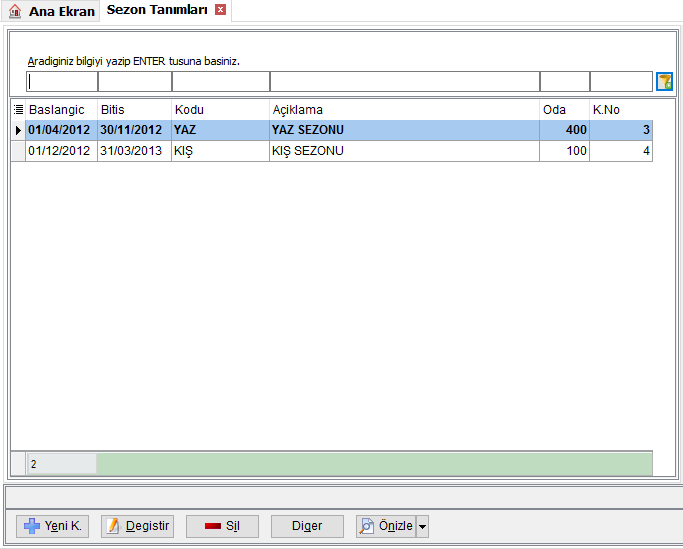This screenshot has height=549, width=683.
Task: Click the row indicator arrow for YAZ row
Action: [18, 130]
